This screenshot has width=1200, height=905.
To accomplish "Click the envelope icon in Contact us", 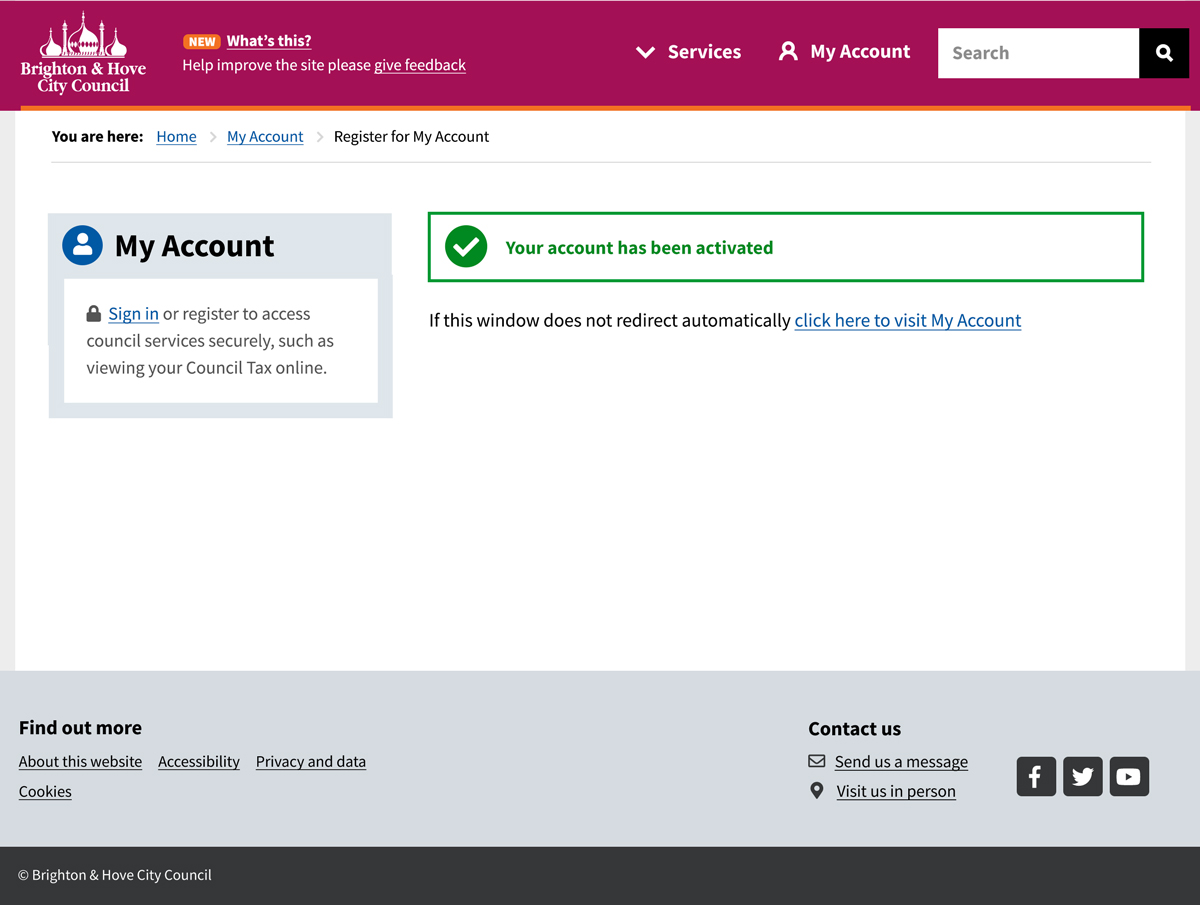I will 817,761.
